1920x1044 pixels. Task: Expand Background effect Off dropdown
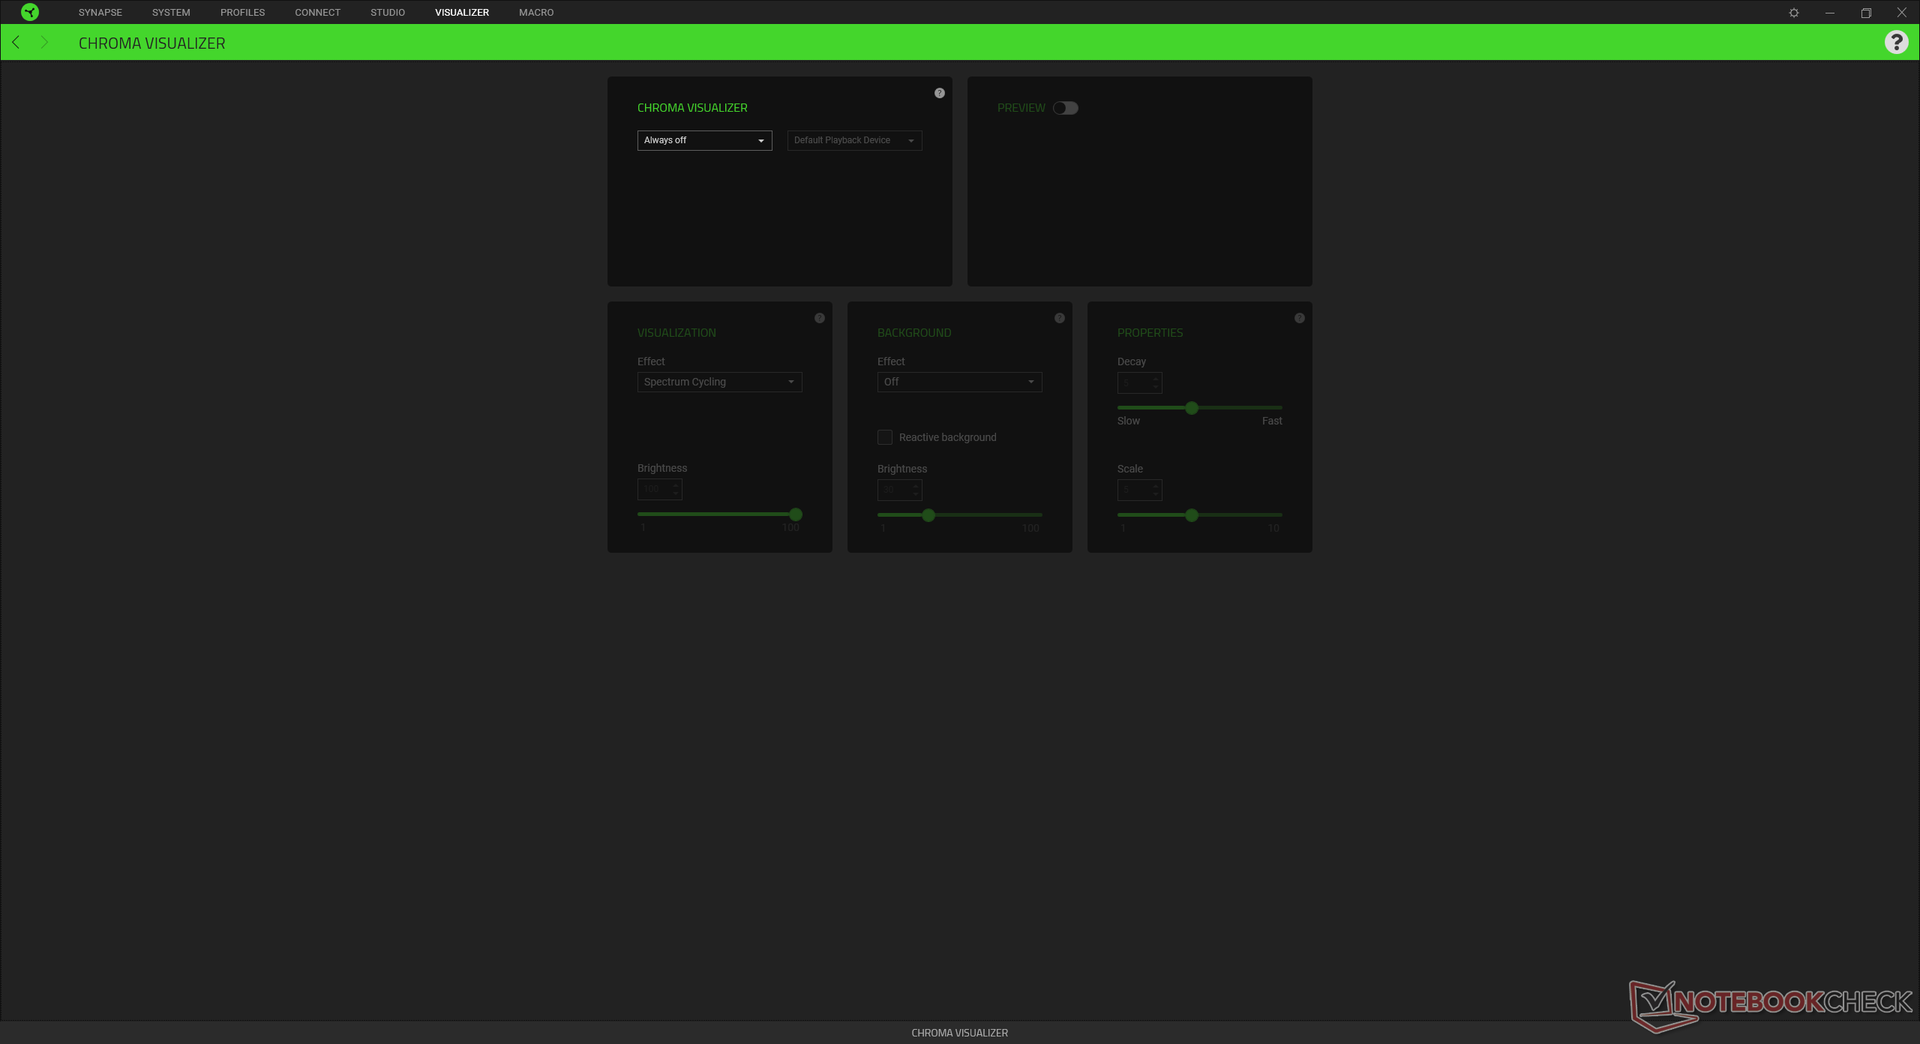pyautogui.click(x=959, y=382)
